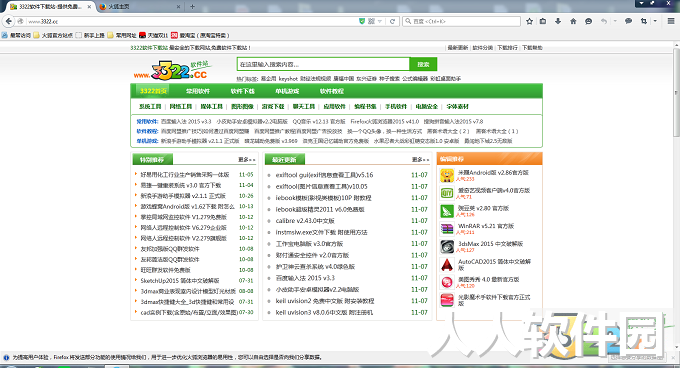The height and width of the screenshot is (368, 680).
Task: Open the 软件下载 navigation item
Action: (242, 91)
